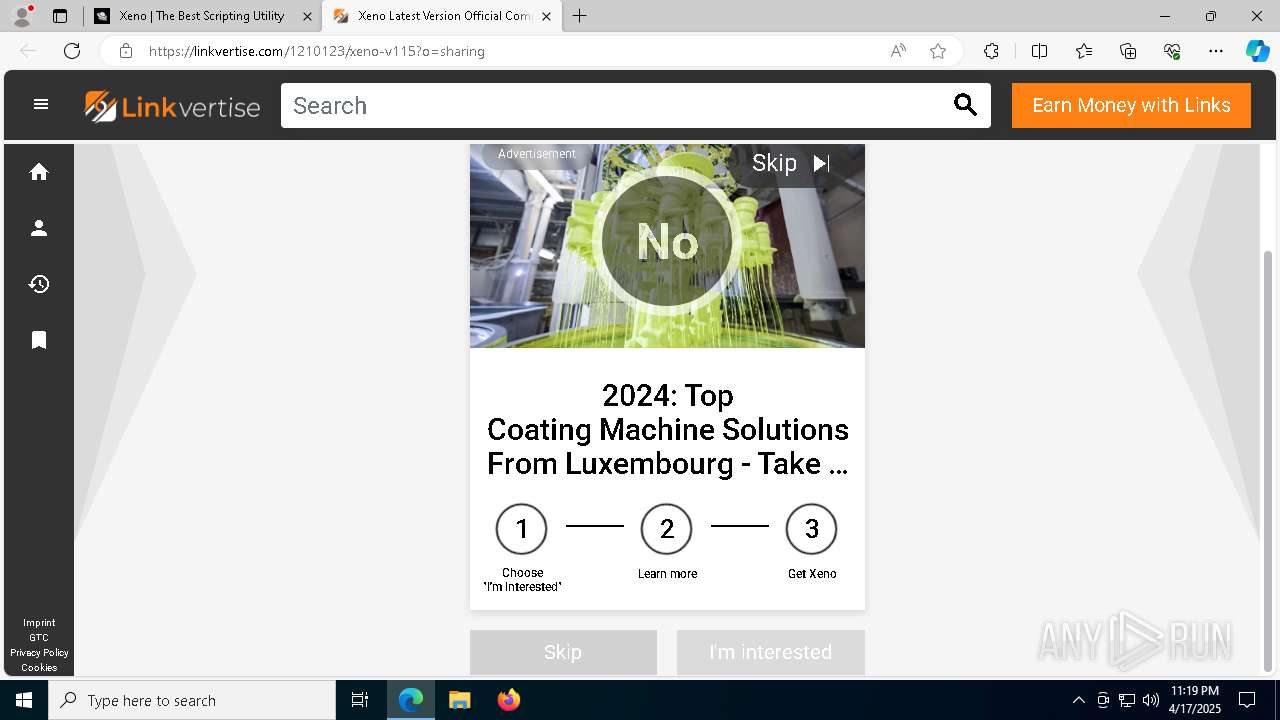Open the network icon in tray
The image size is (1280, 720).
(1127, 700)
